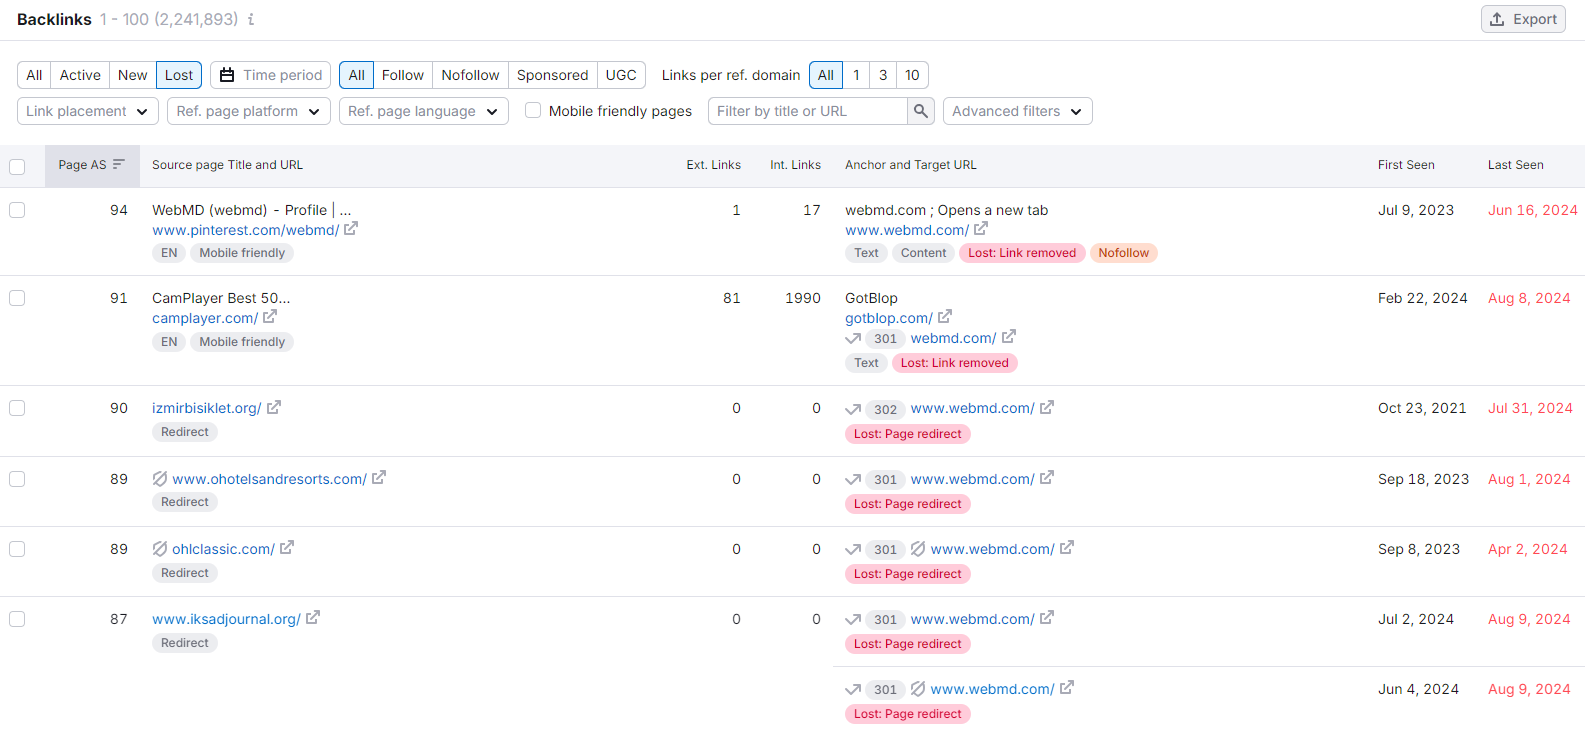1585x735 pixels.
Task: Open external link icon beside www.pinterest.com/webmd/
Action: click(x=351, y=229)
